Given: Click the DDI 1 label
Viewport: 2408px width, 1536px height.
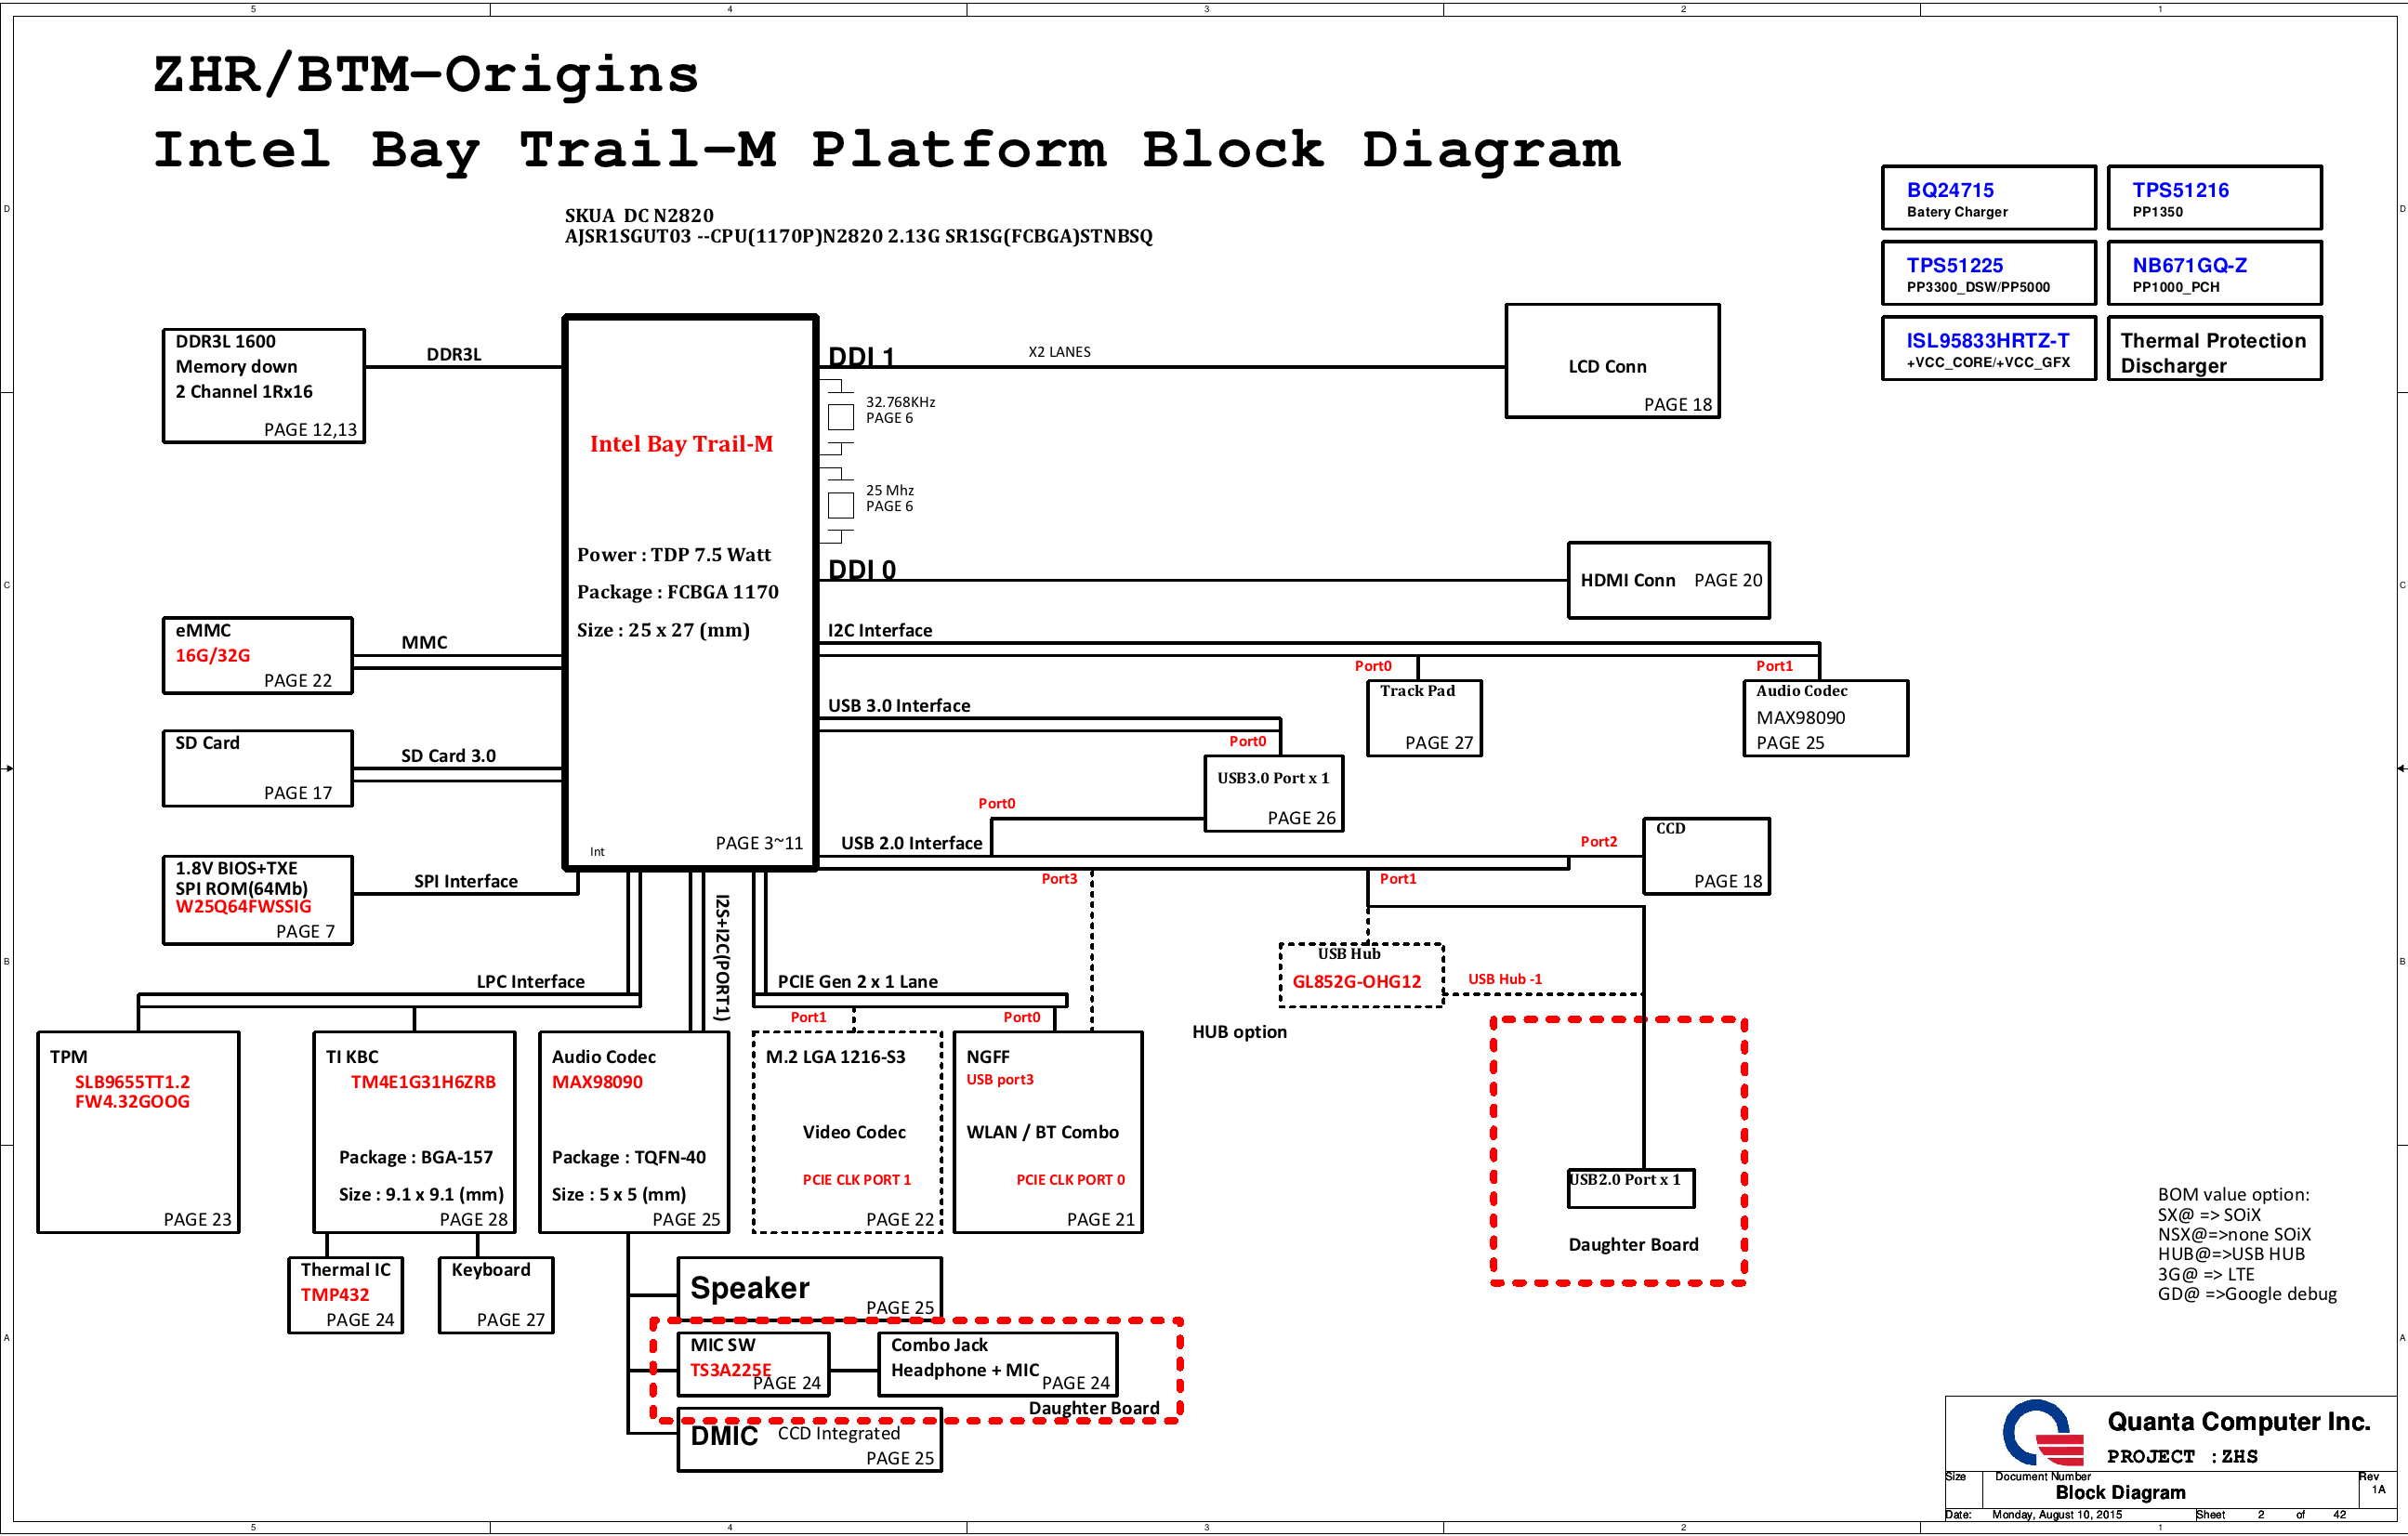Looking at the screenshot, I should (x=861, y=356).
